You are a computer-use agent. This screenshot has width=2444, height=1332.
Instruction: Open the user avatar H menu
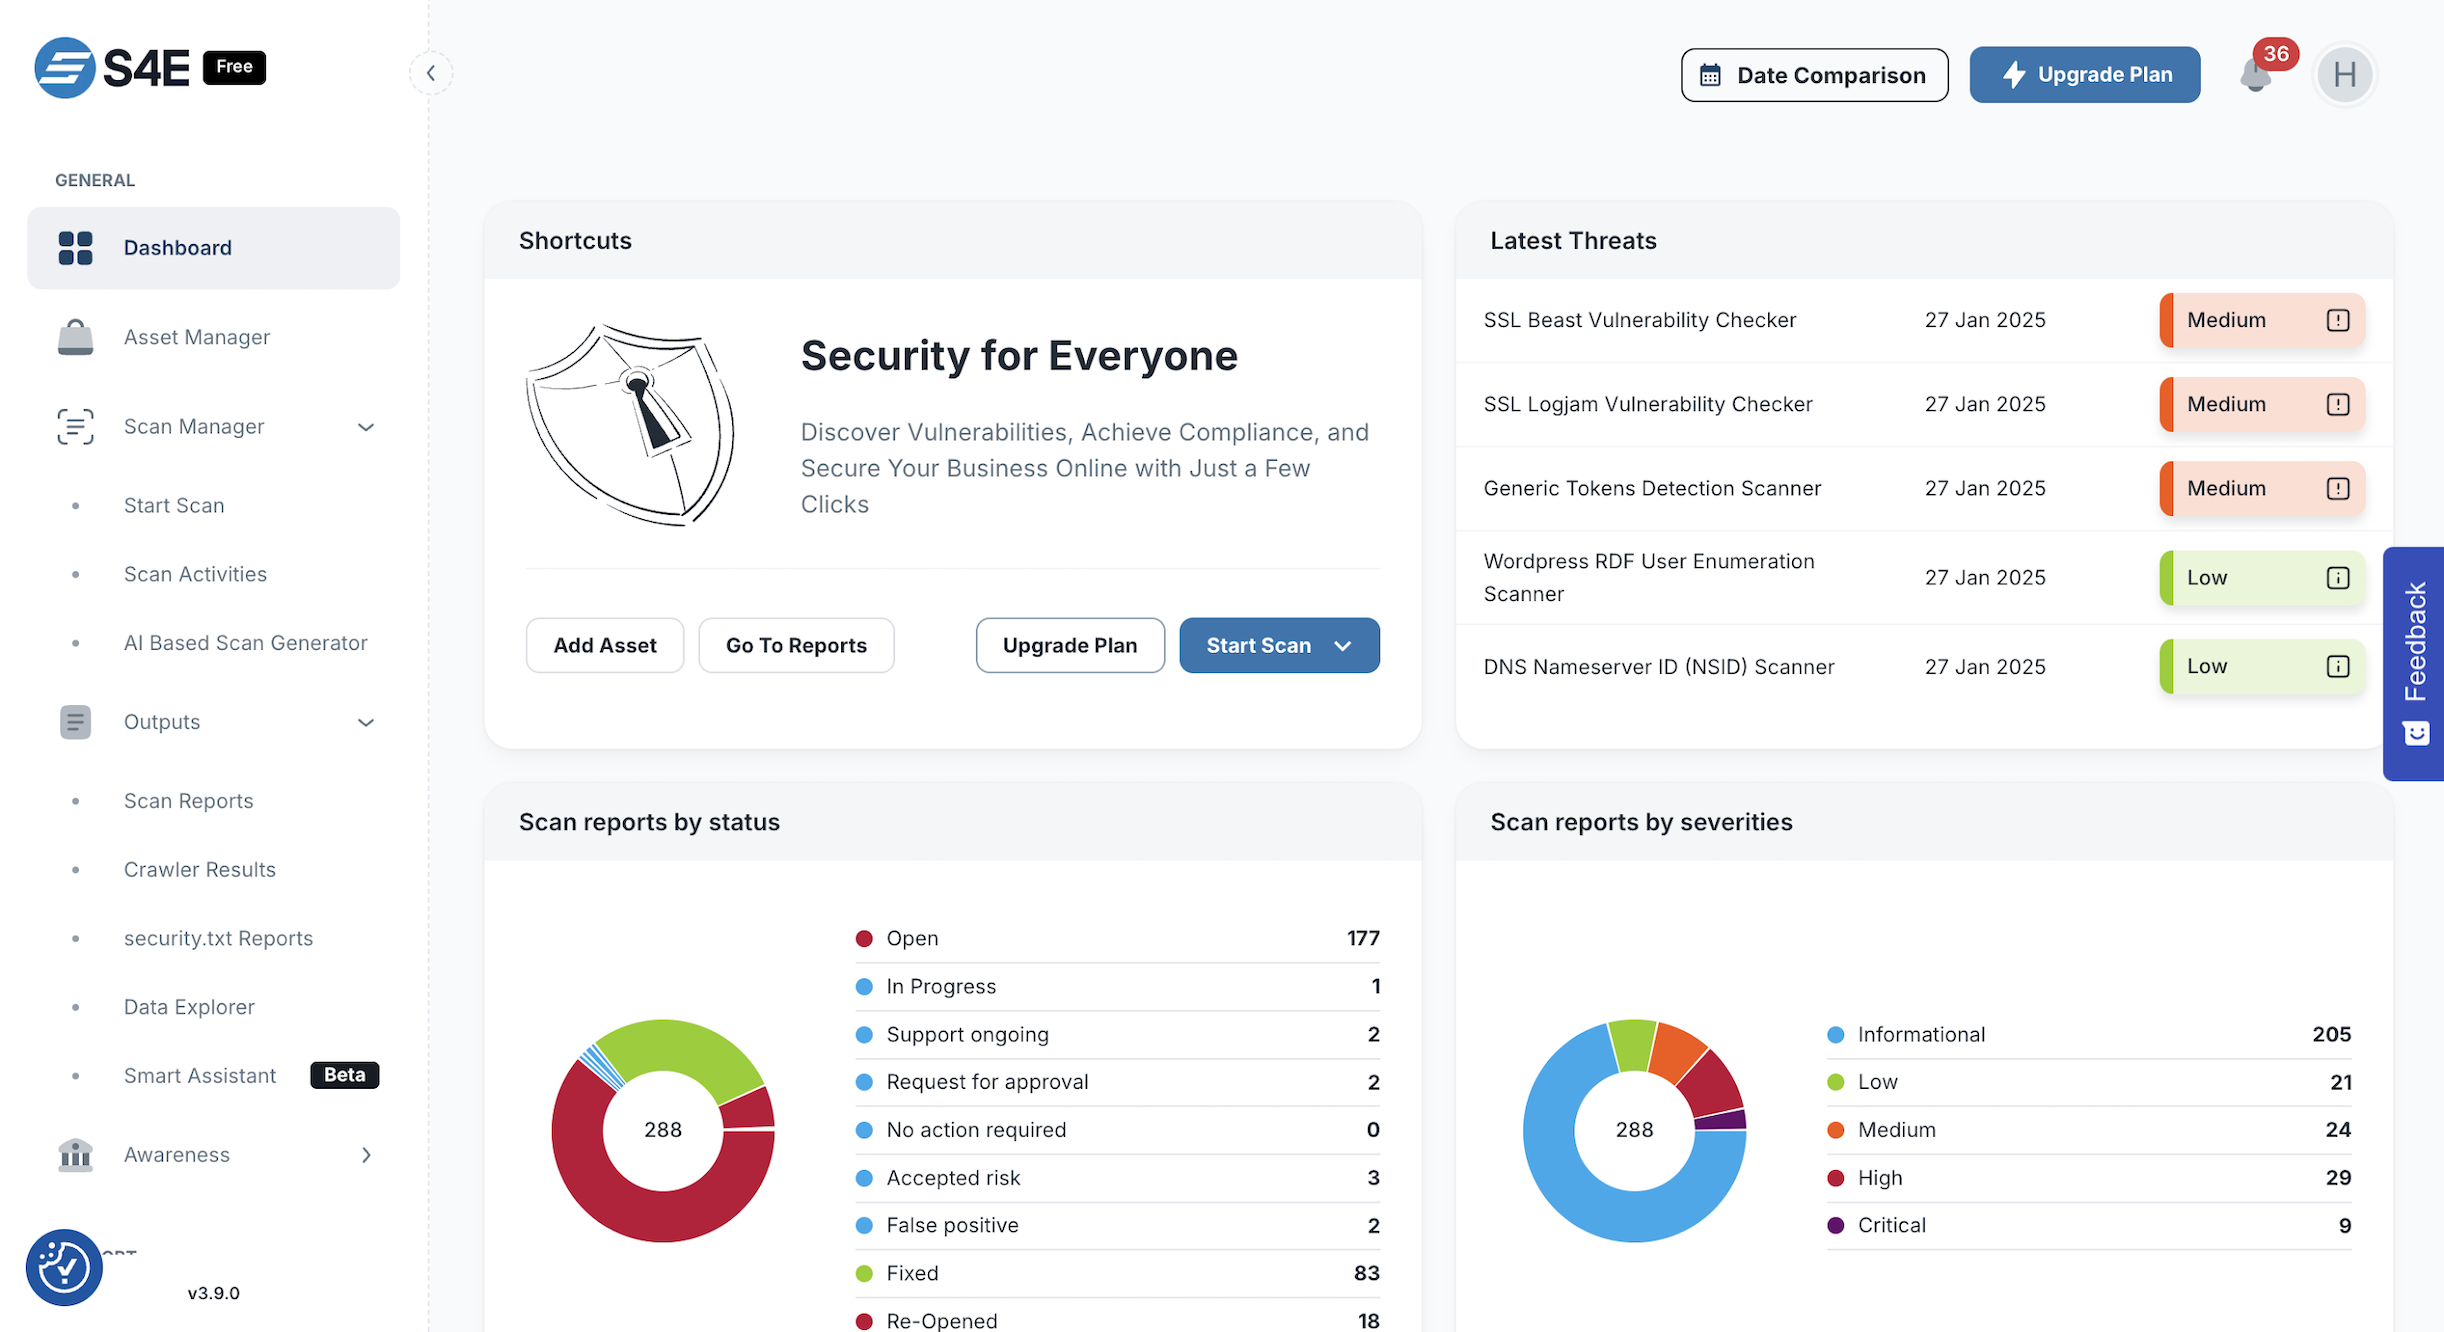tap(2344, 75)
